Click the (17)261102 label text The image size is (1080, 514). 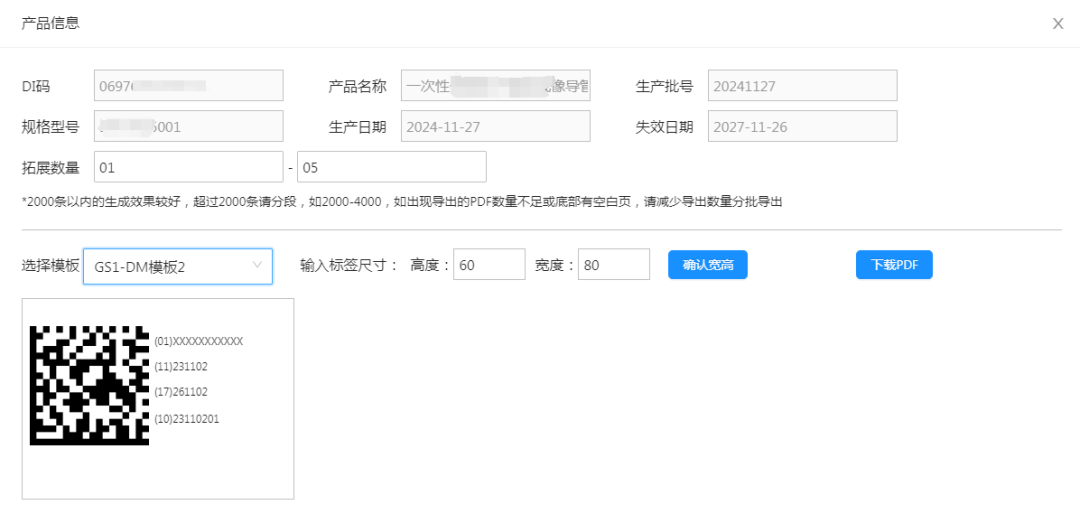coord(181,392)
